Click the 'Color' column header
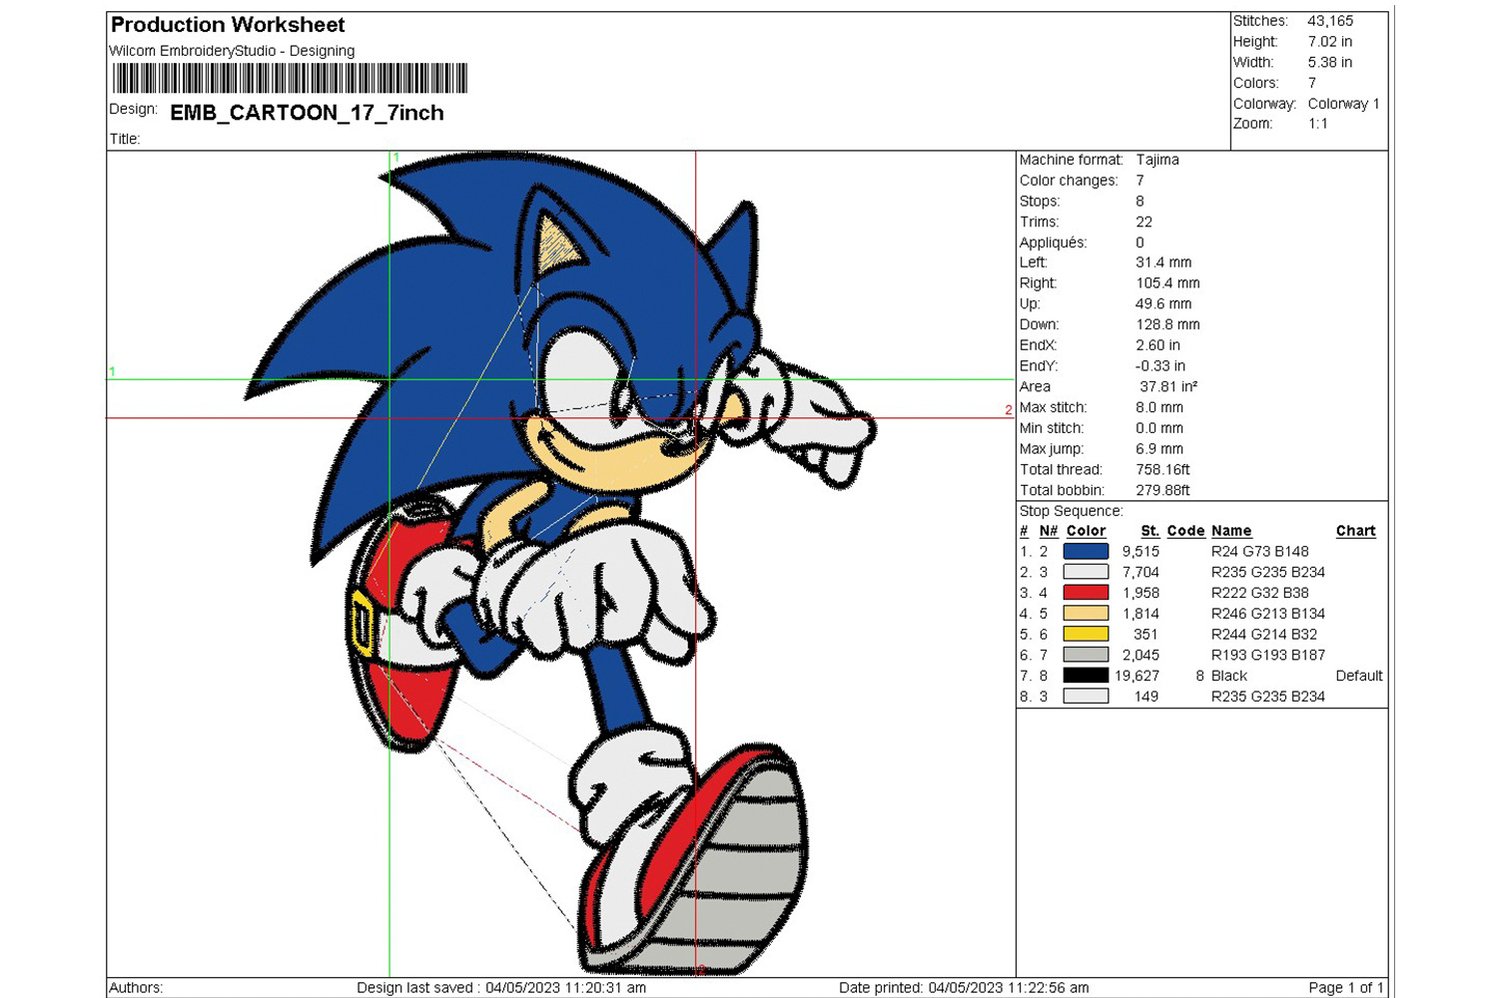Viewport: 1500px width, 998px height. 1086,531
